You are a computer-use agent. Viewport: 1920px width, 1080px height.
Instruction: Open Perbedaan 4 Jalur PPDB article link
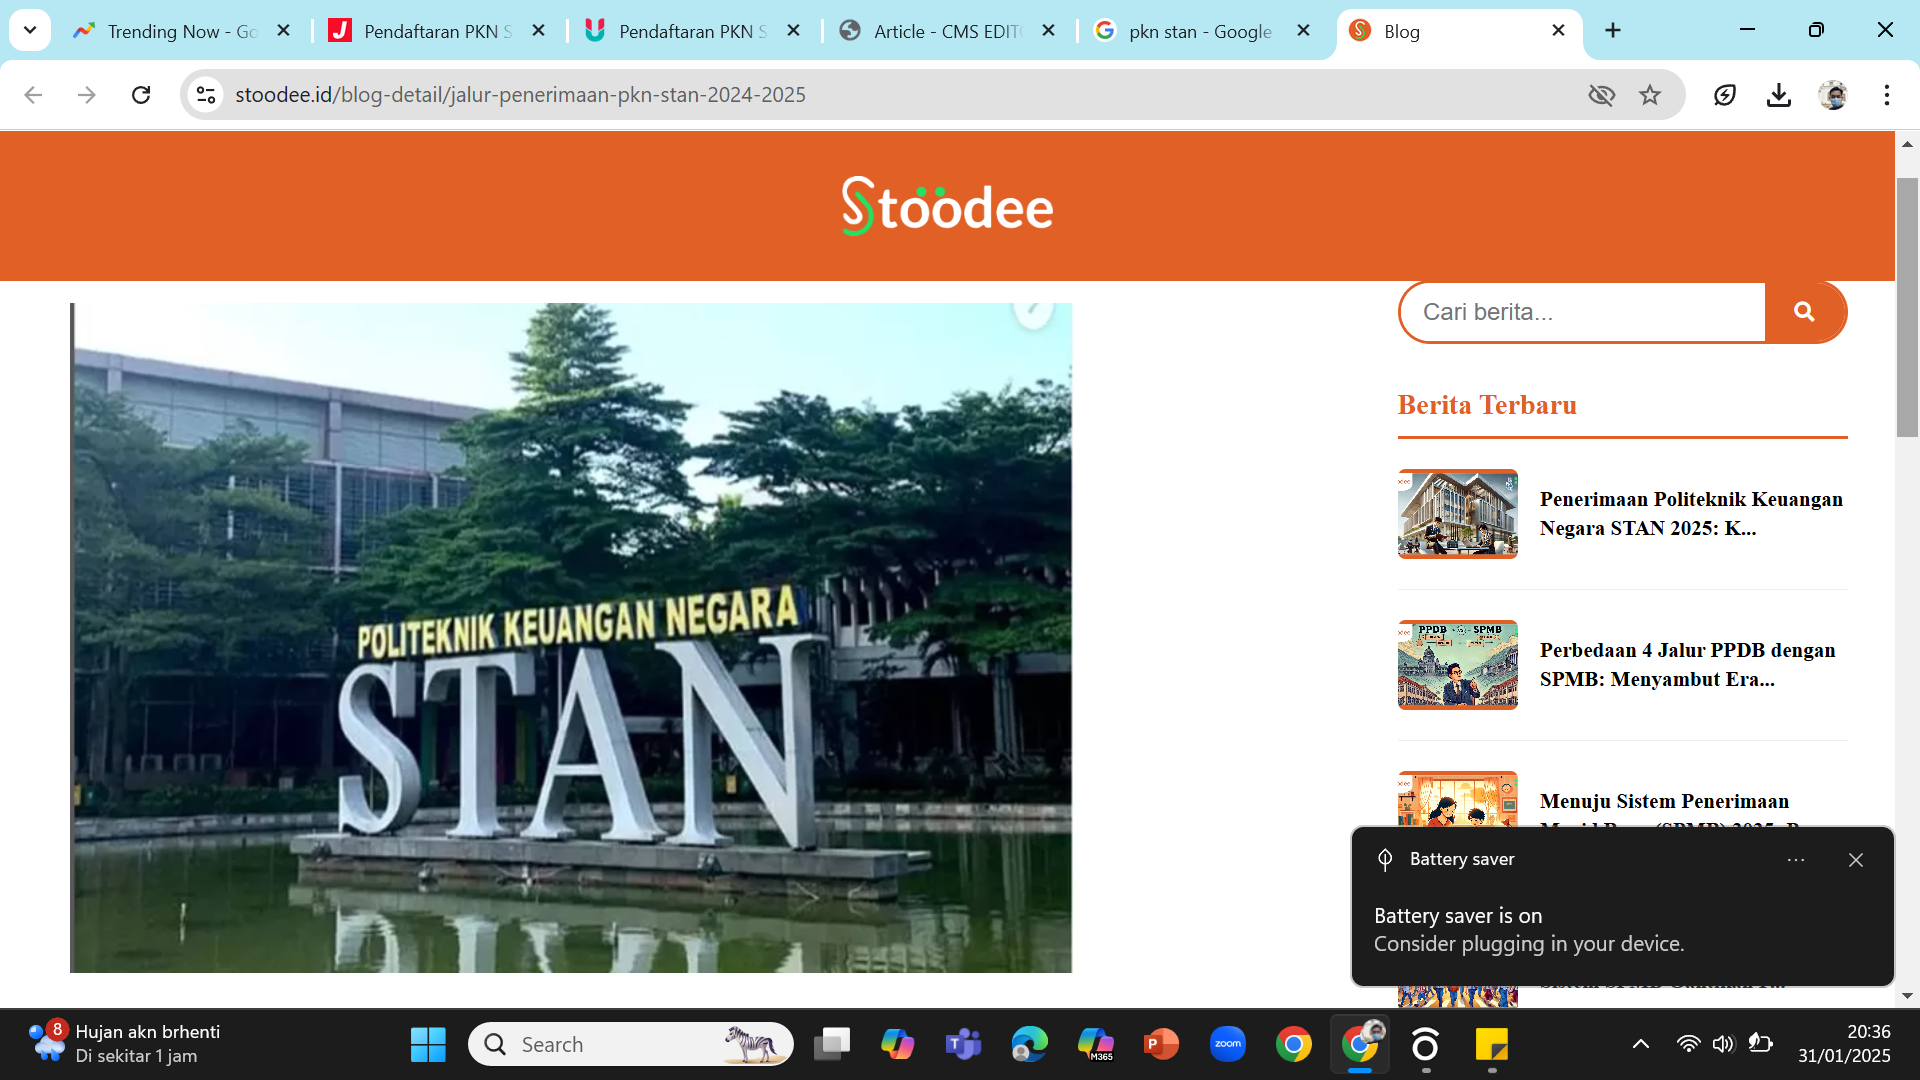click(1688, 665)
